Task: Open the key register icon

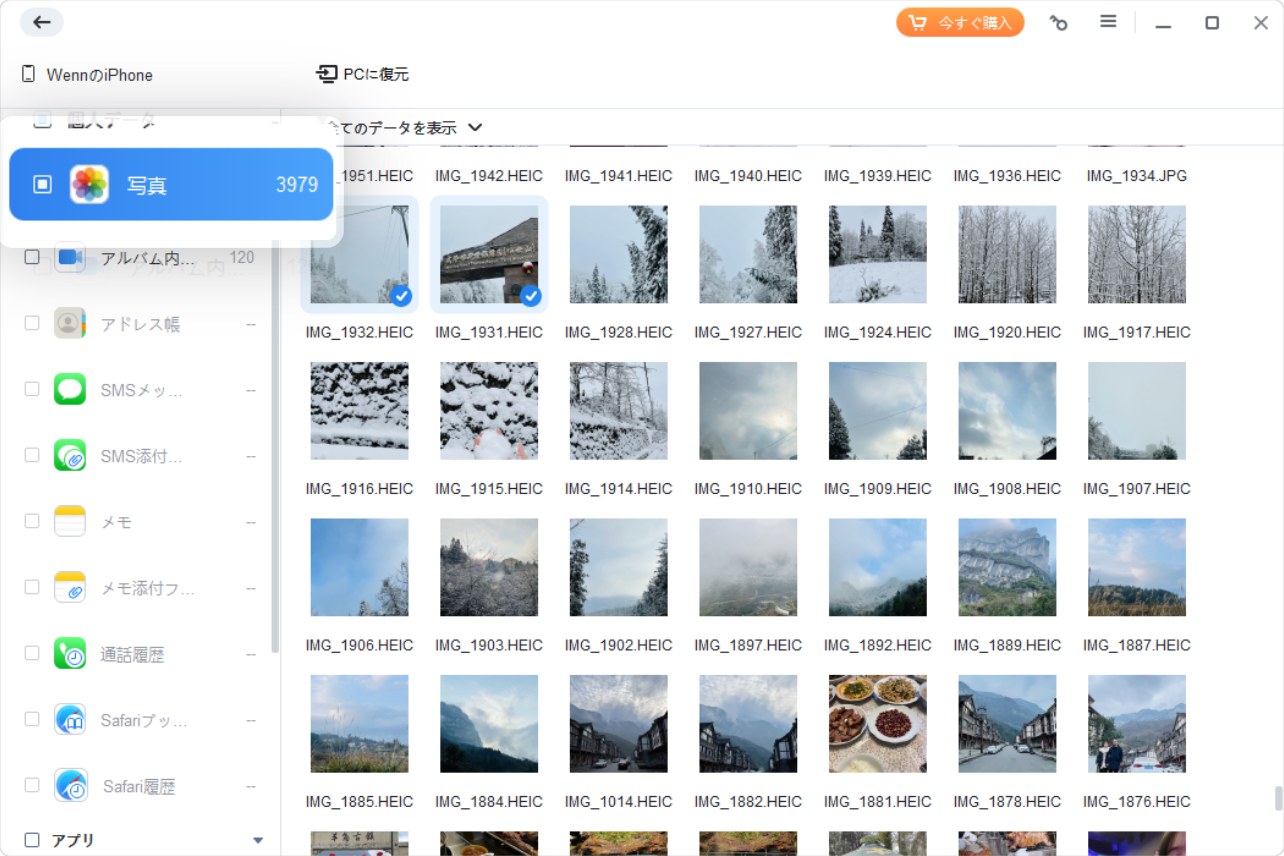Action: (1058, 23)
